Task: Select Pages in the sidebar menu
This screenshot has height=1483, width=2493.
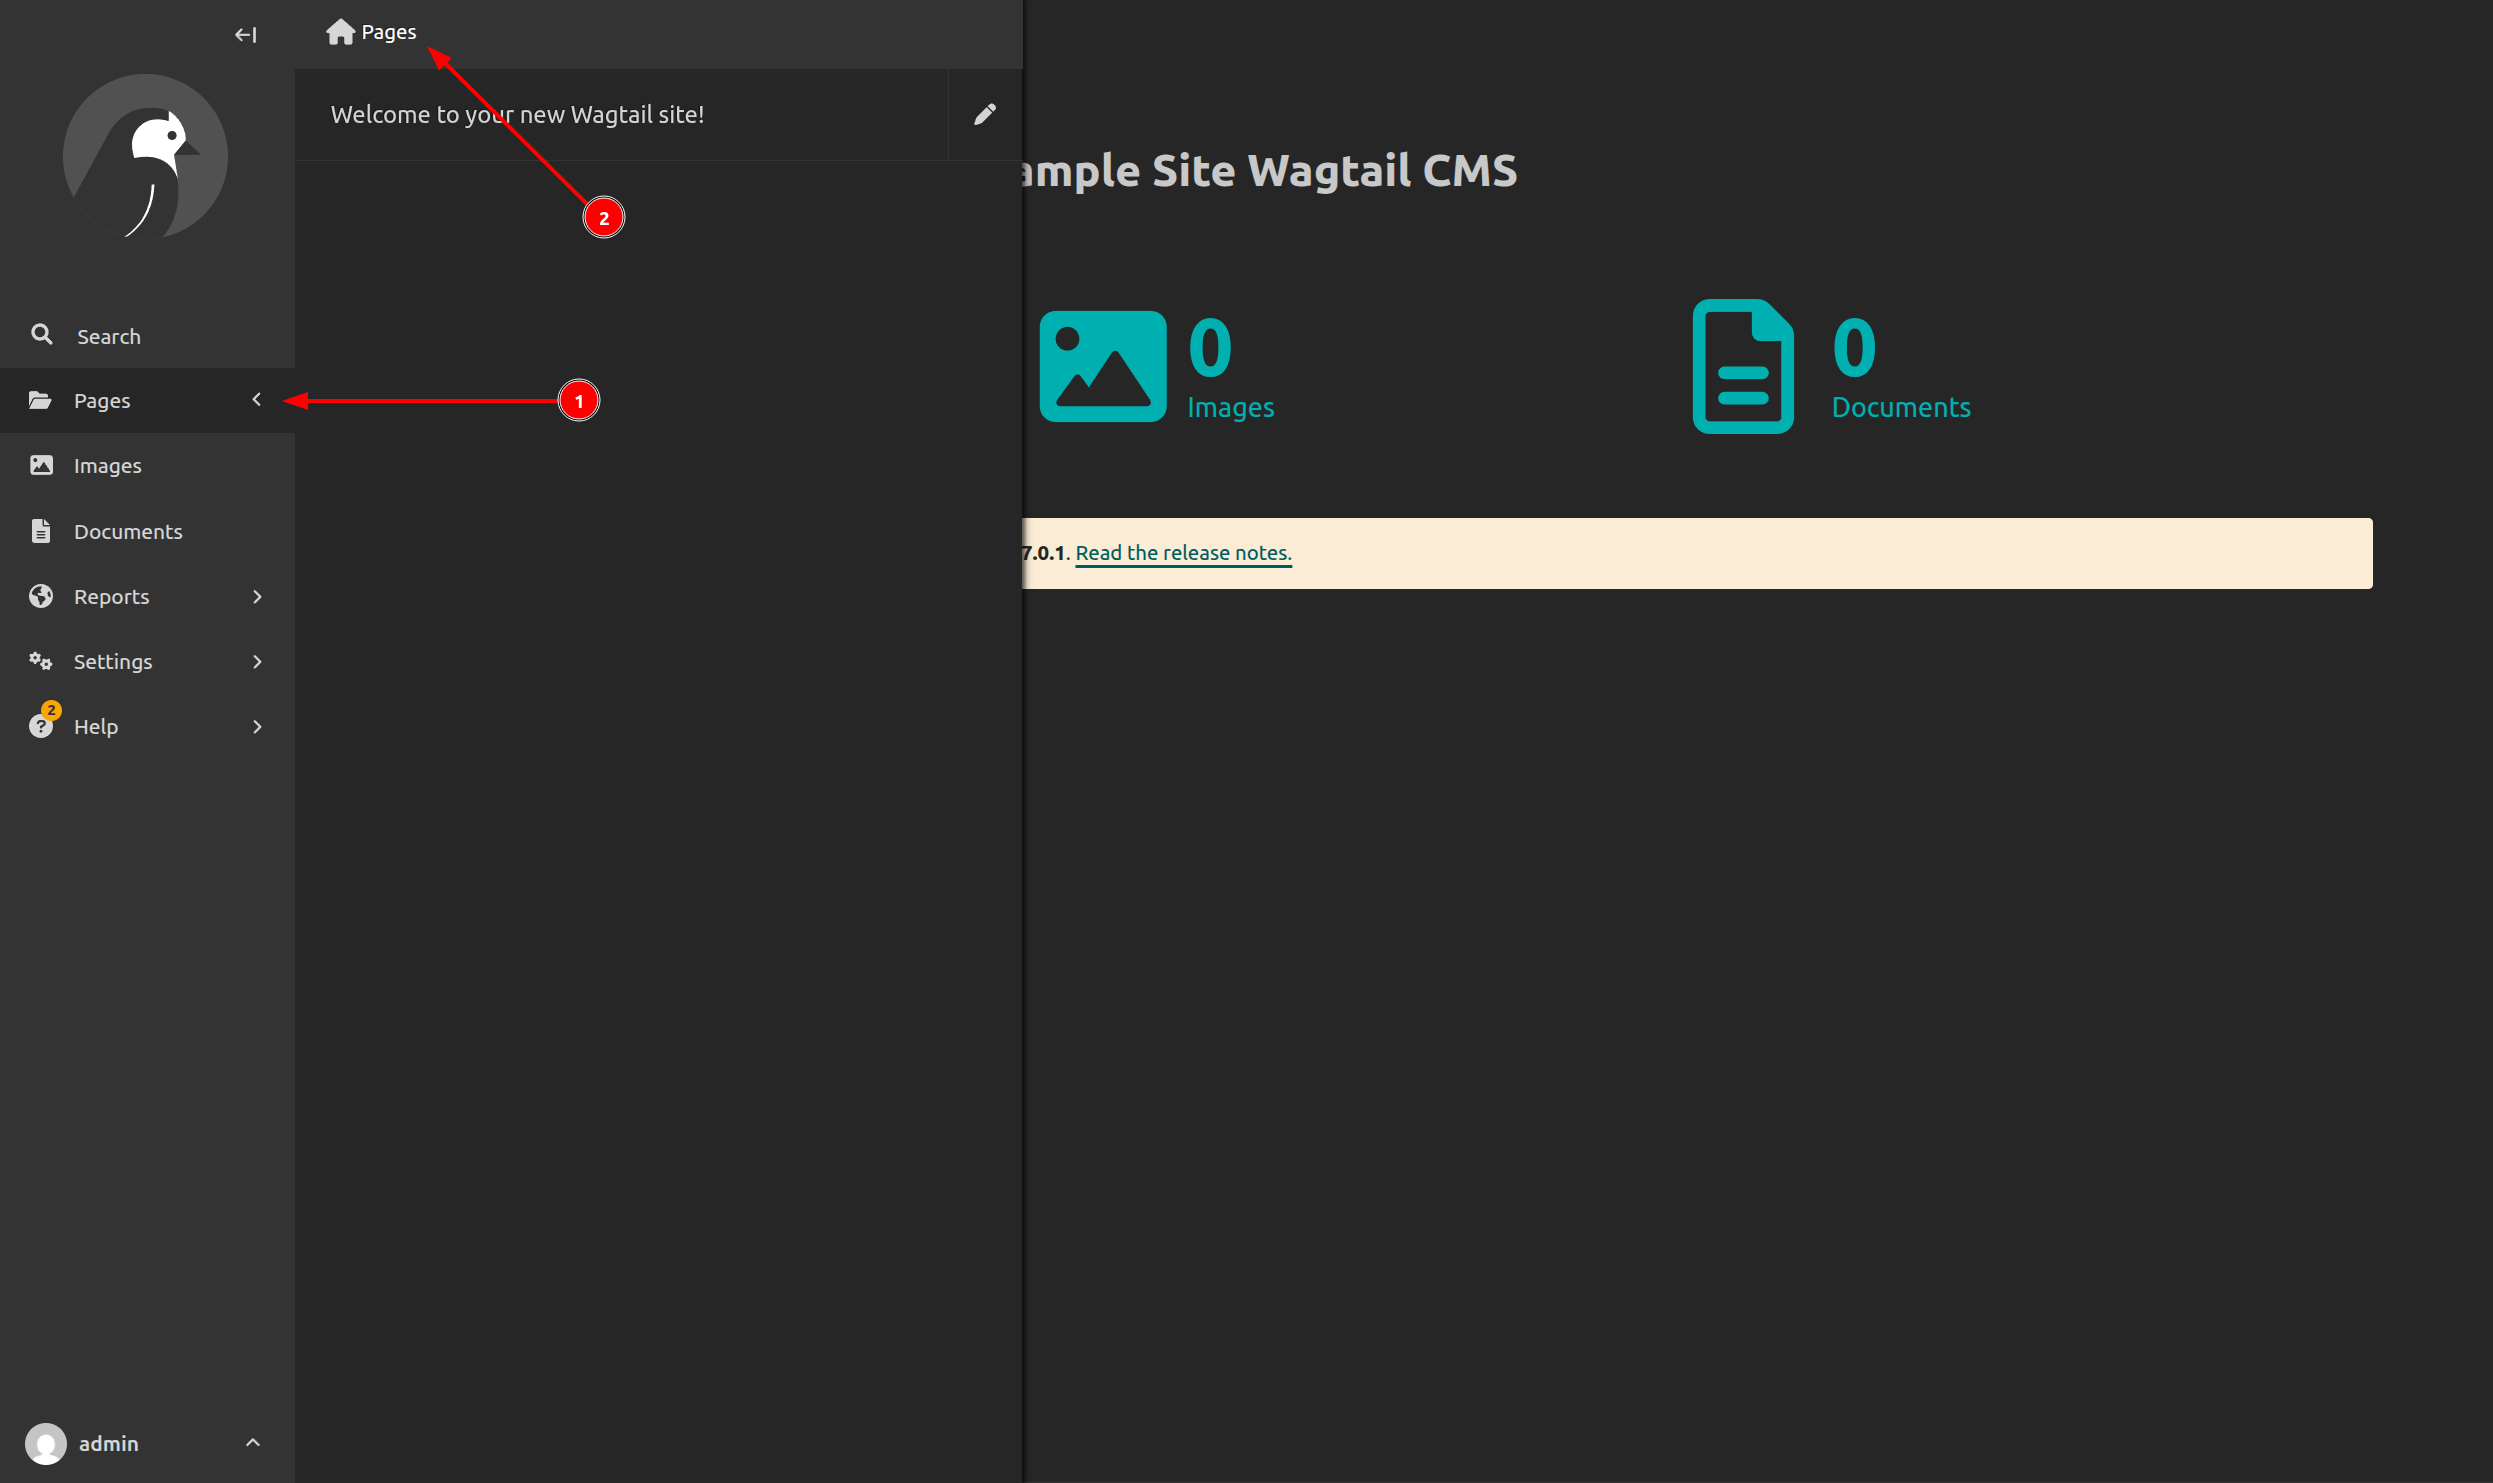Action: [x=147, y=400]
